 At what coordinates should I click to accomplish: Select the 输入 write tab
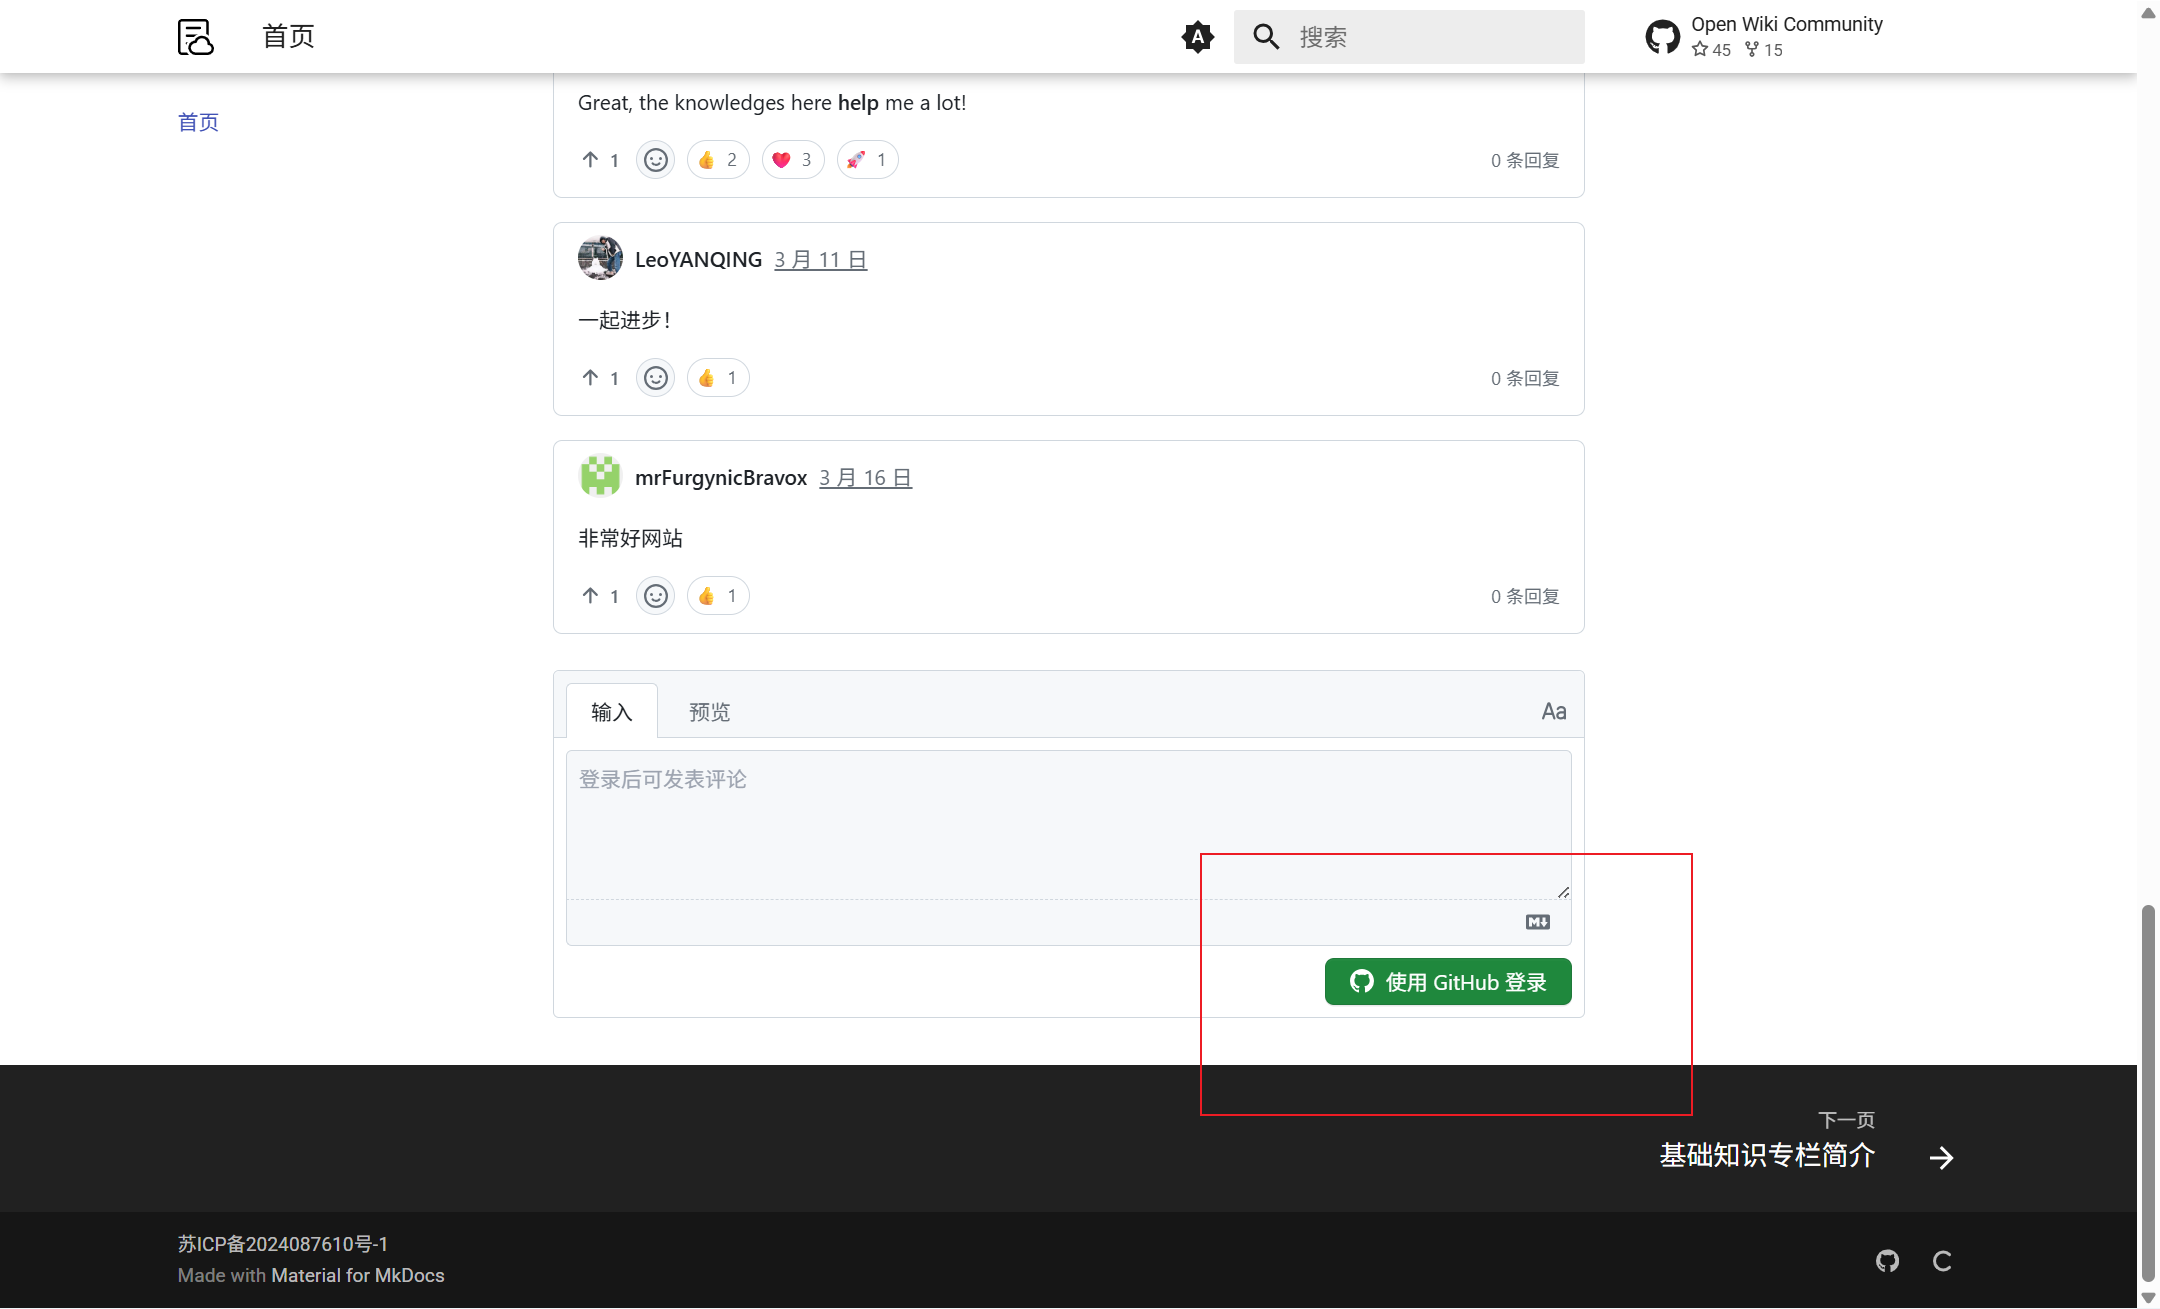click(x=612, y=712)
